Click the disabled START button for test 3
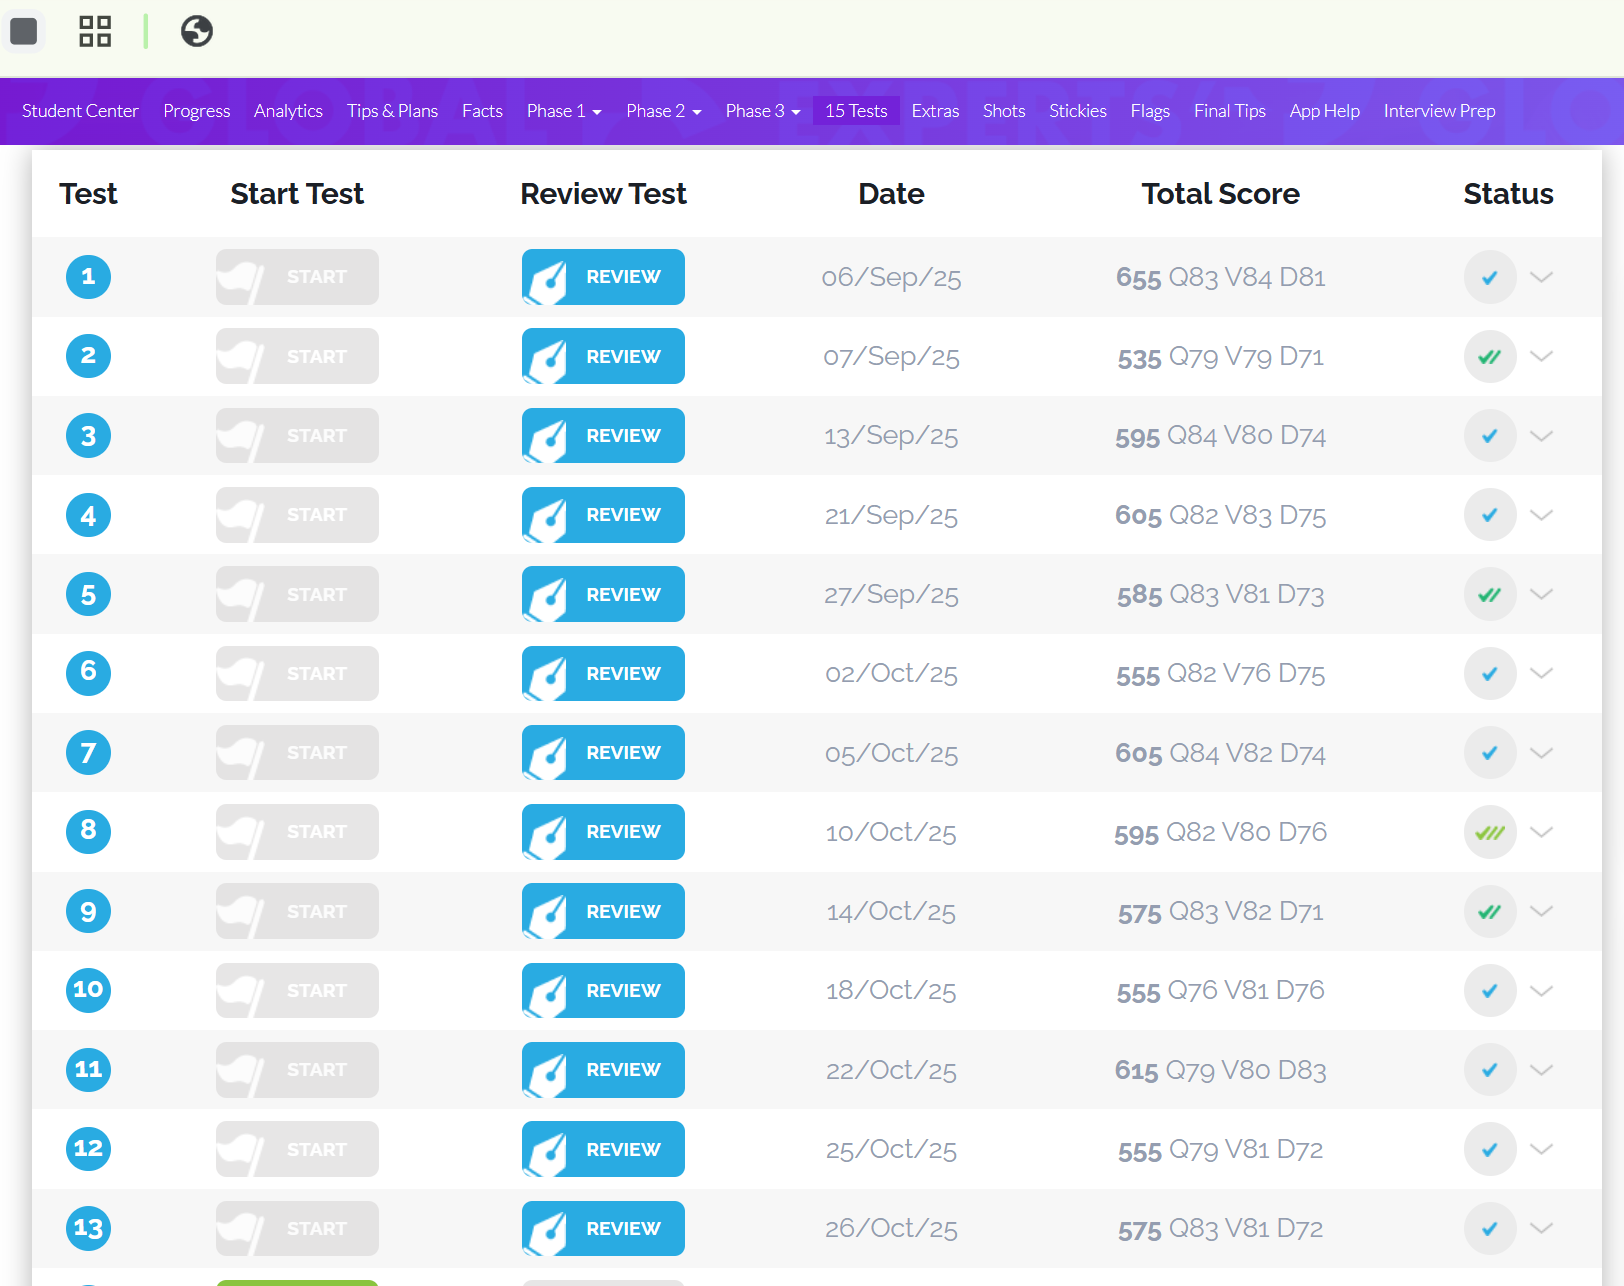 (297, 435)
